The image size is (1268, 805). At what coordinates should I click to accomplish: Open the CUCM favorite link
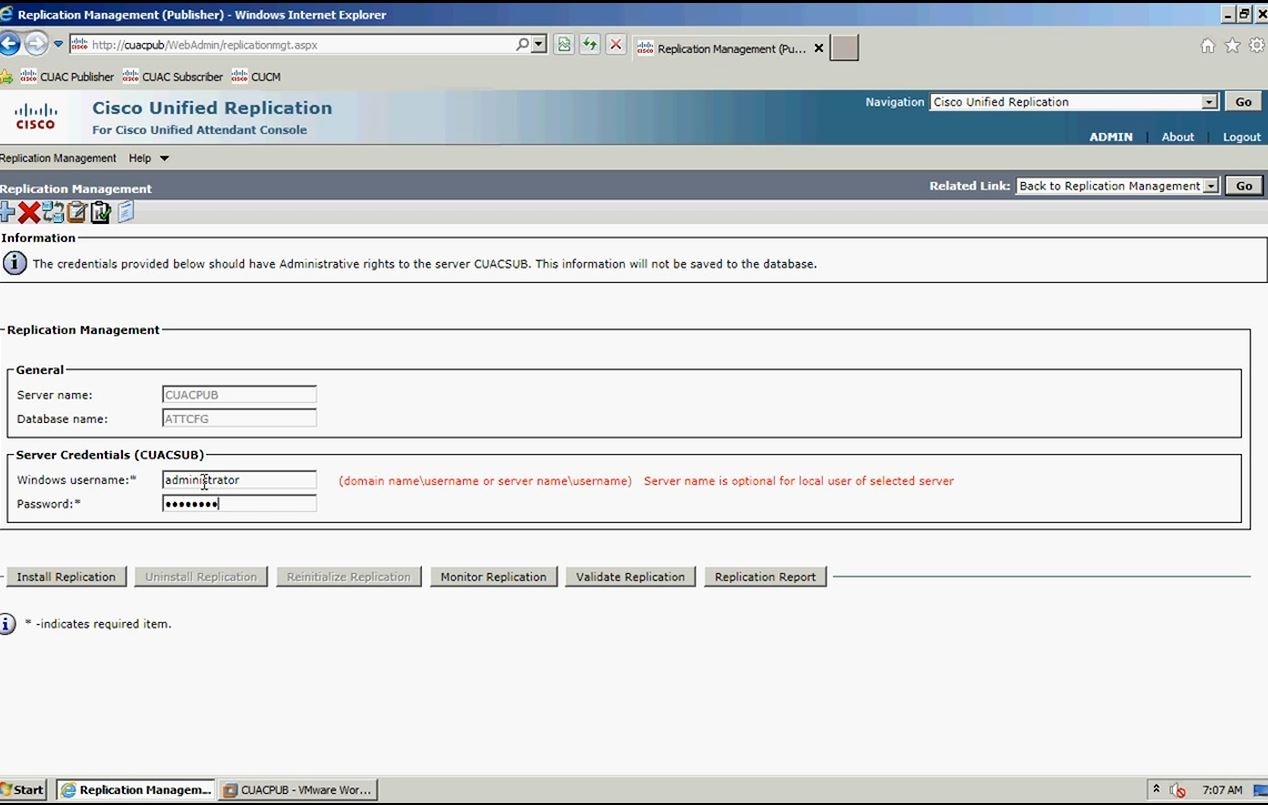[256, 77]
